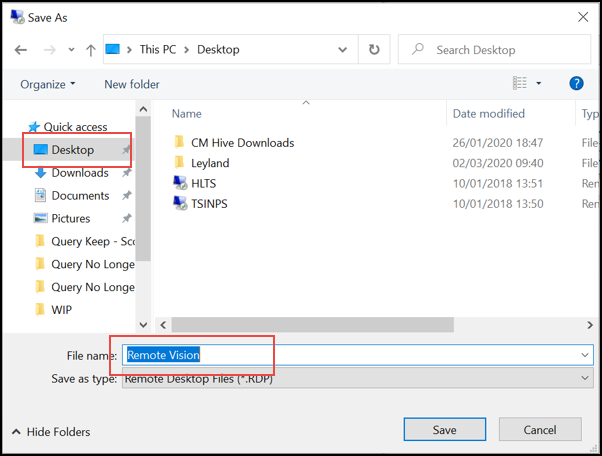Click the Back navigation arrow

pos(21,50)
